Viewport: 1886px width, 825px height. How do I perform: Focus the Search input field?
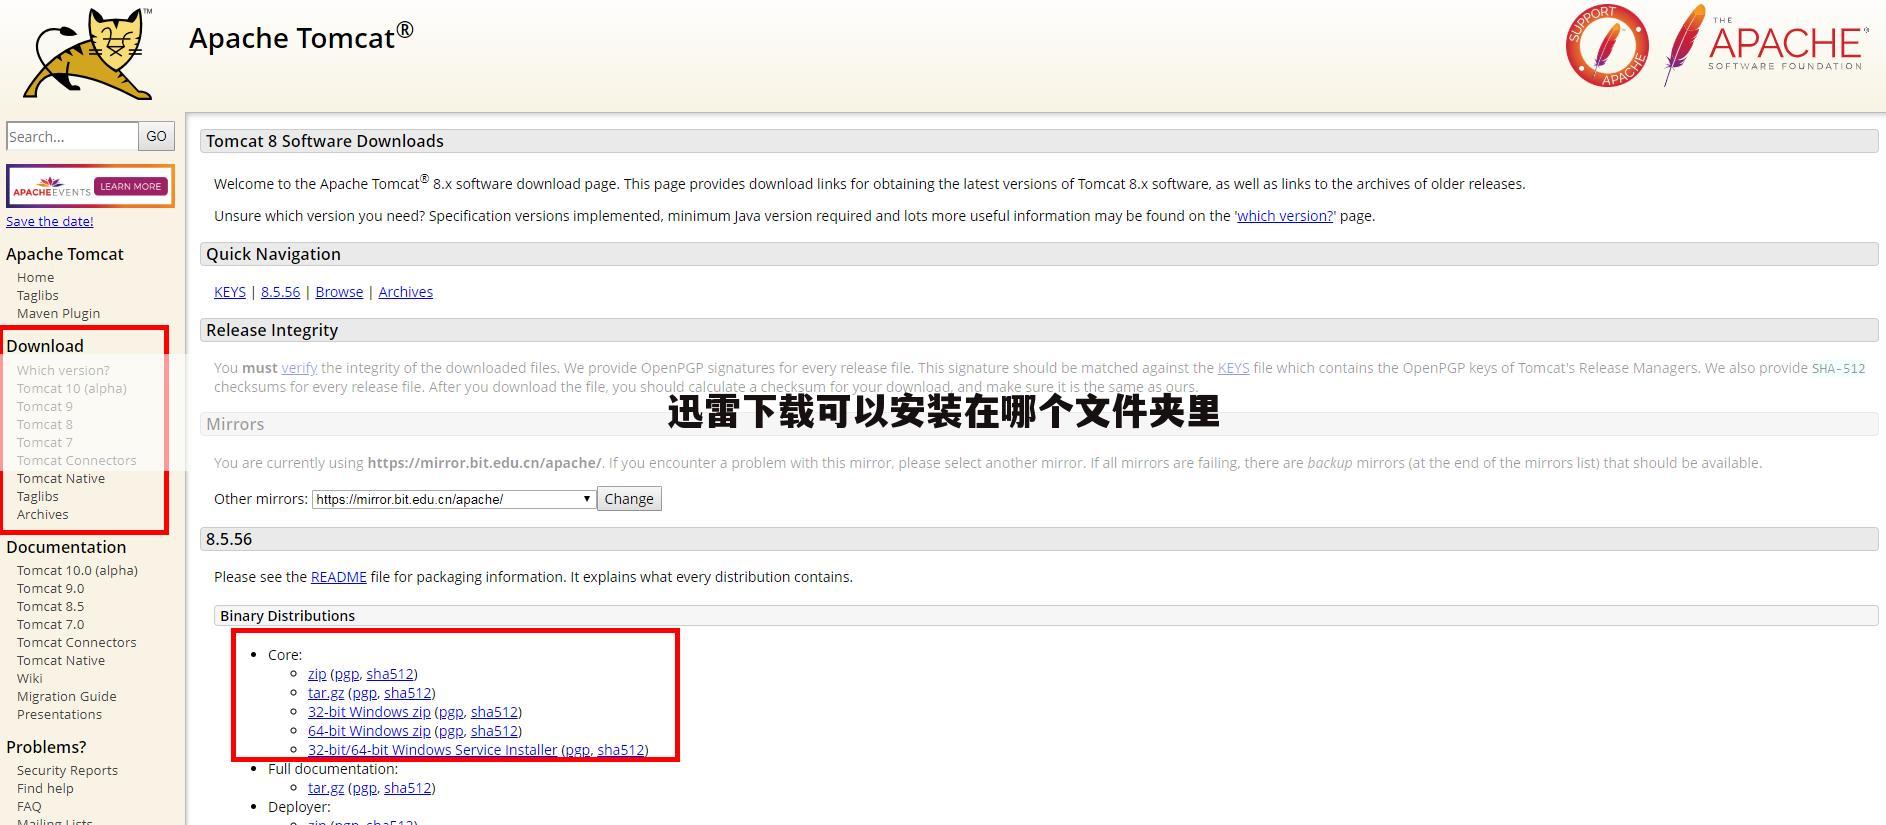click(x=72, y=136)
